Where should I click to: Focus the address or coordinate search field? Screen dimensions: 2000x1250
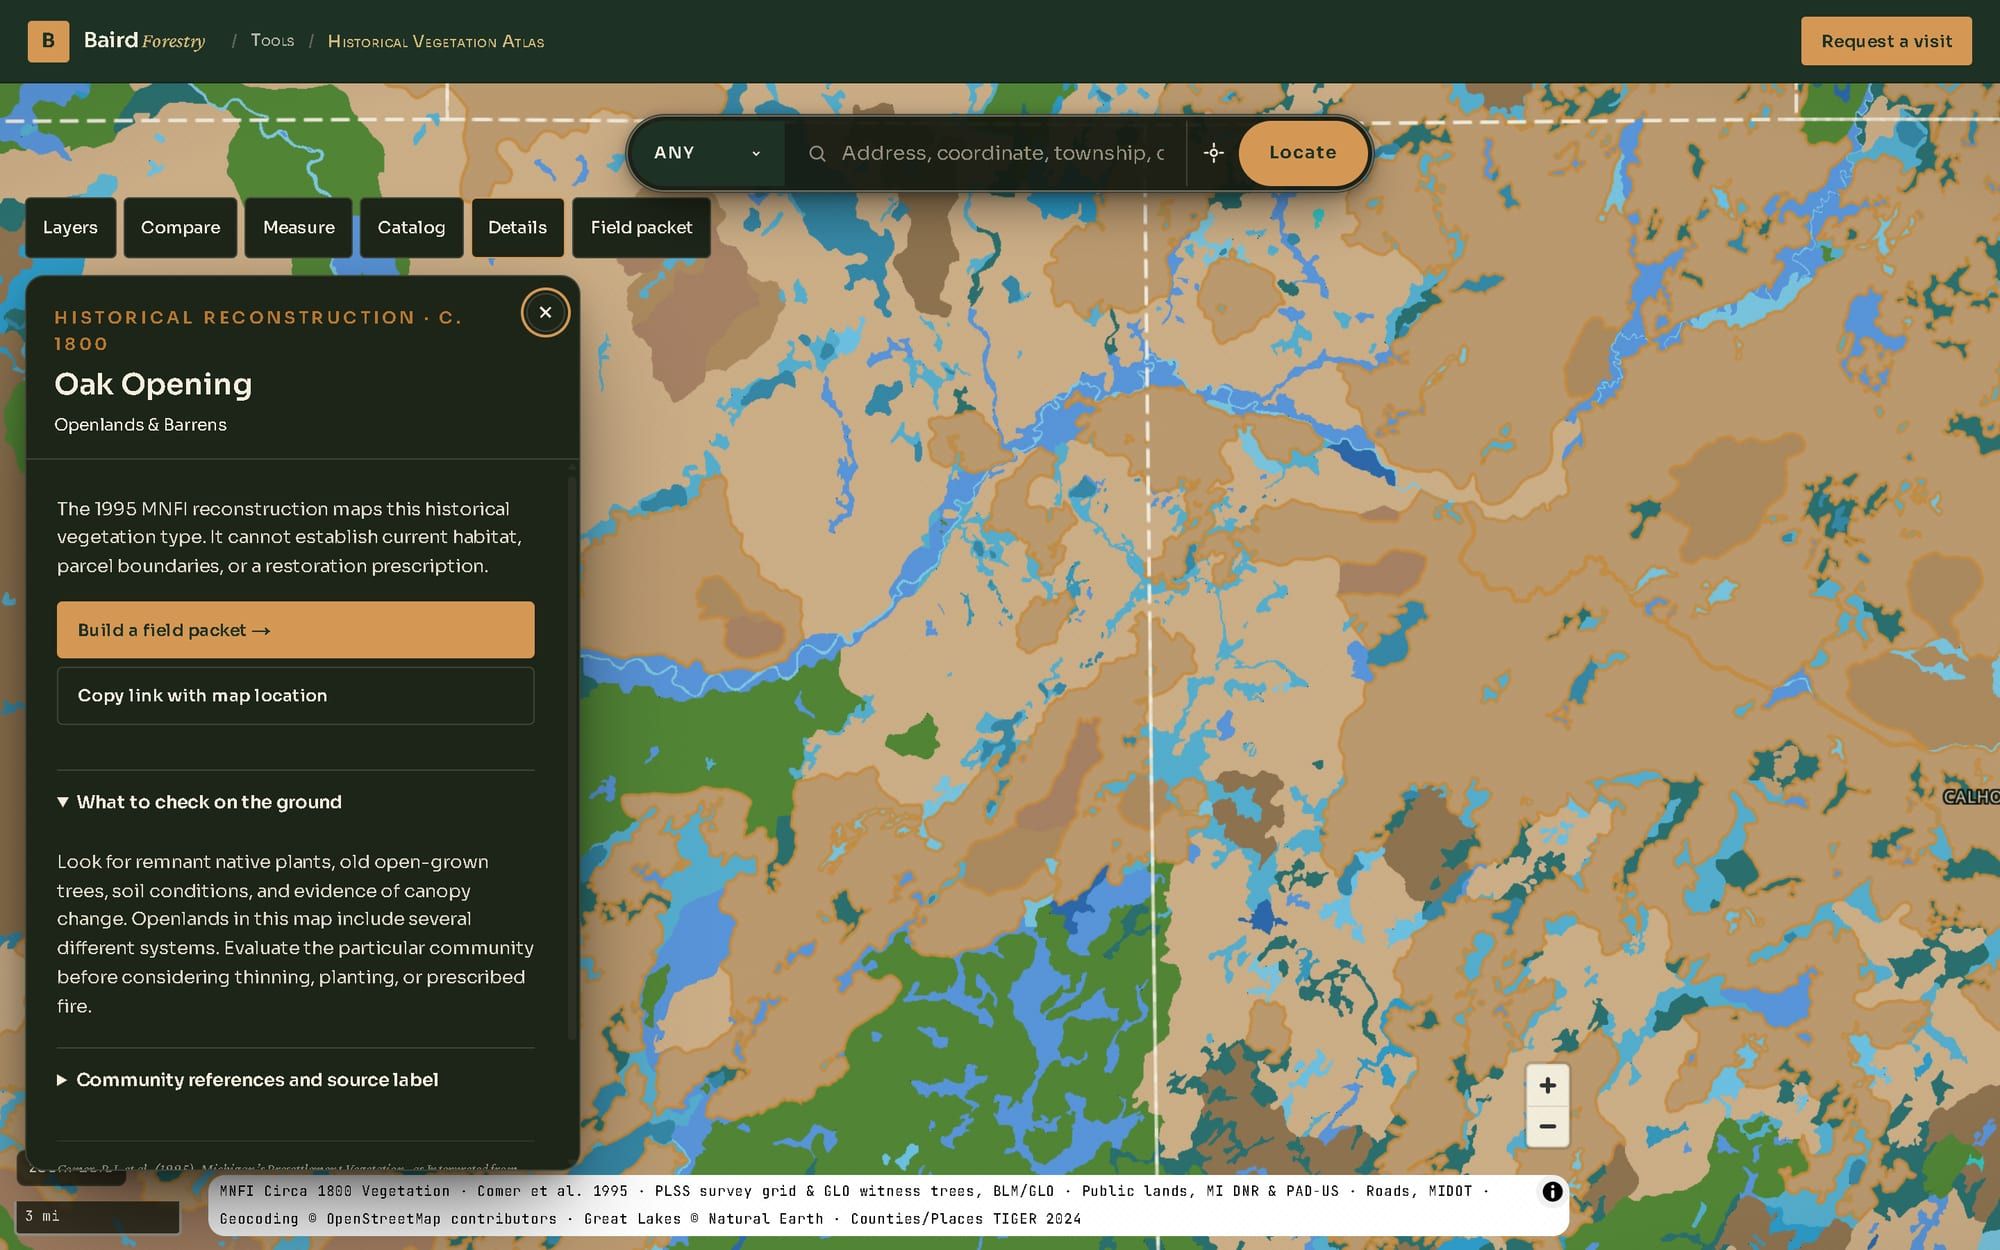tap(1002, 153)
